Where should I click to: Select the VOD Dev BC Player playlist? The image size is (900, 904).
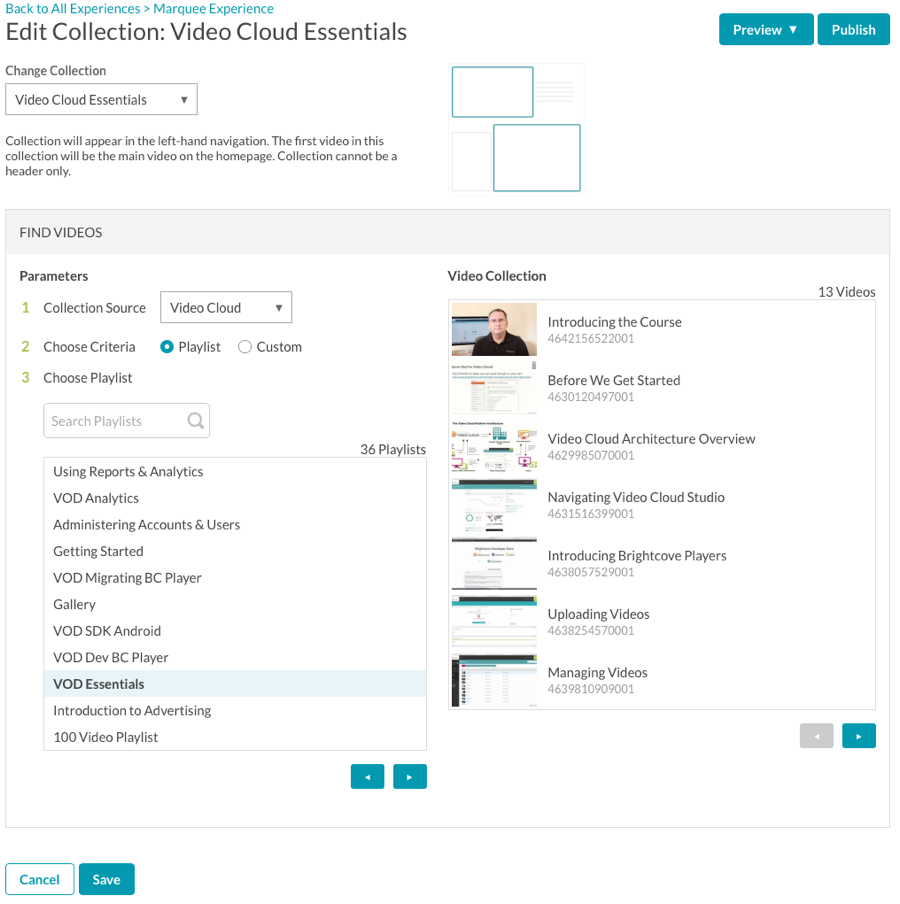pyautogui.click(x=235, y=657)
